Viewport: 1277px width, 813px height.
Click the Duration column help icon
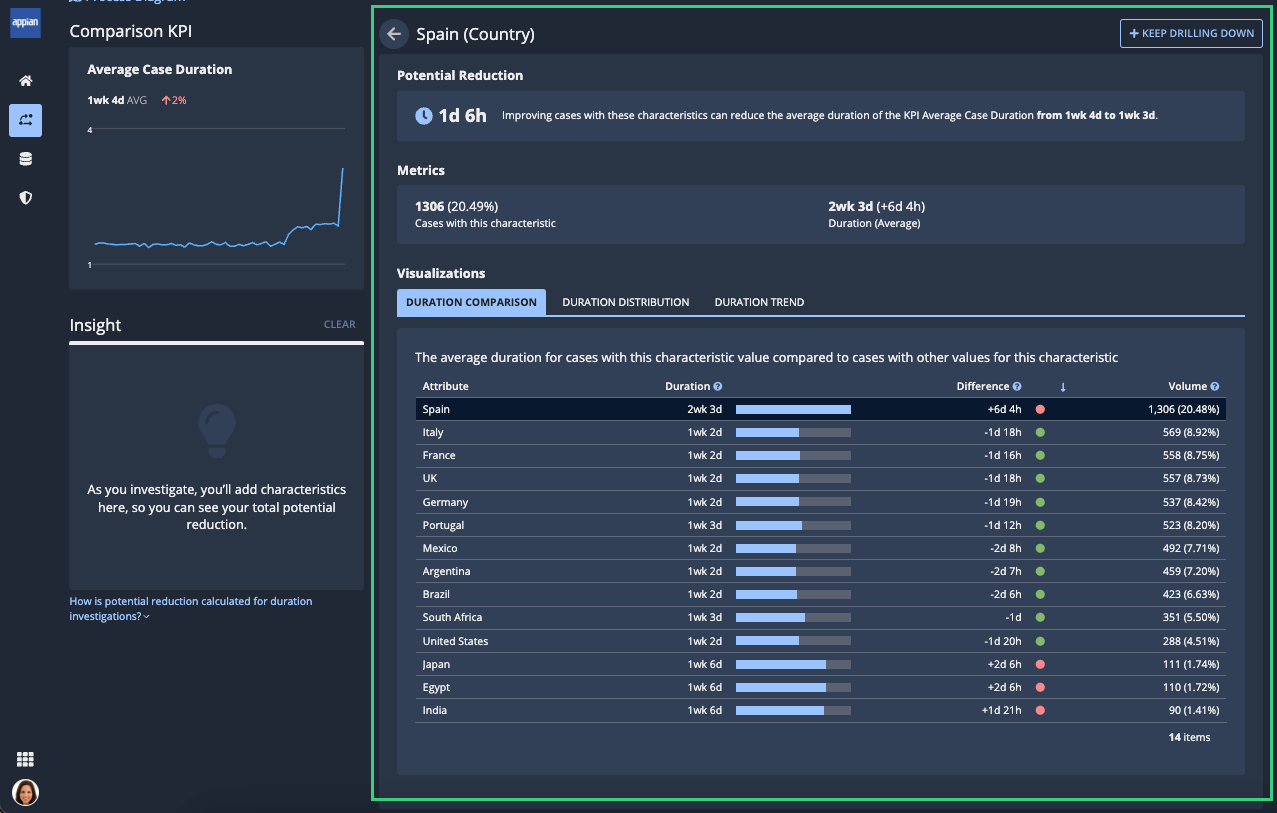point(718,386)
